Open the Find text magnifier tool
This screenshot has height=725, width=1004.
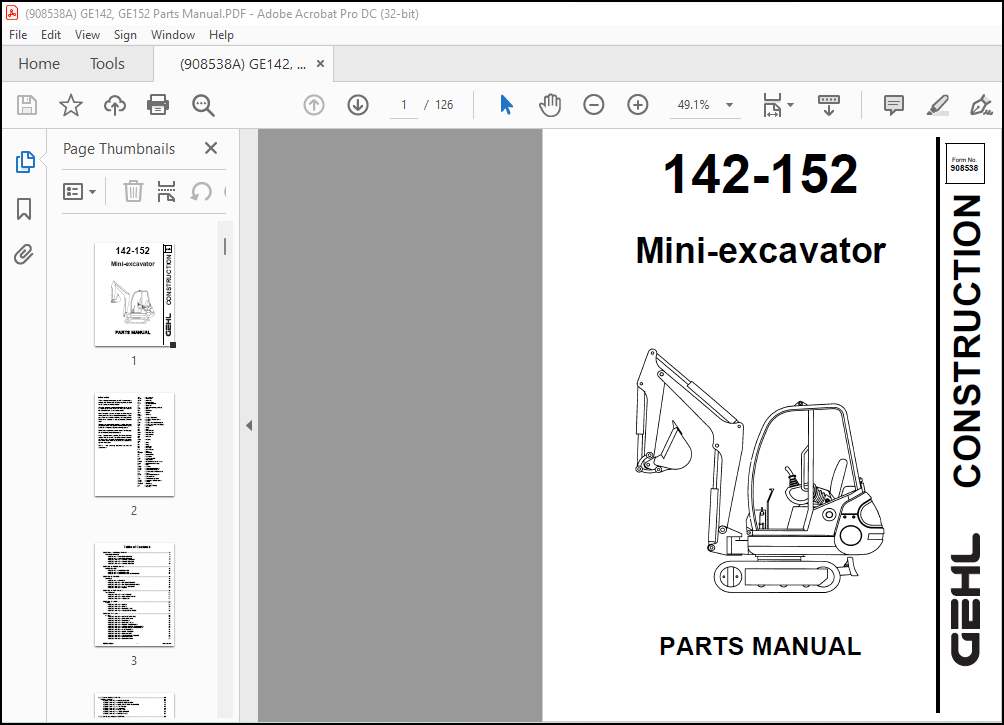203,105
